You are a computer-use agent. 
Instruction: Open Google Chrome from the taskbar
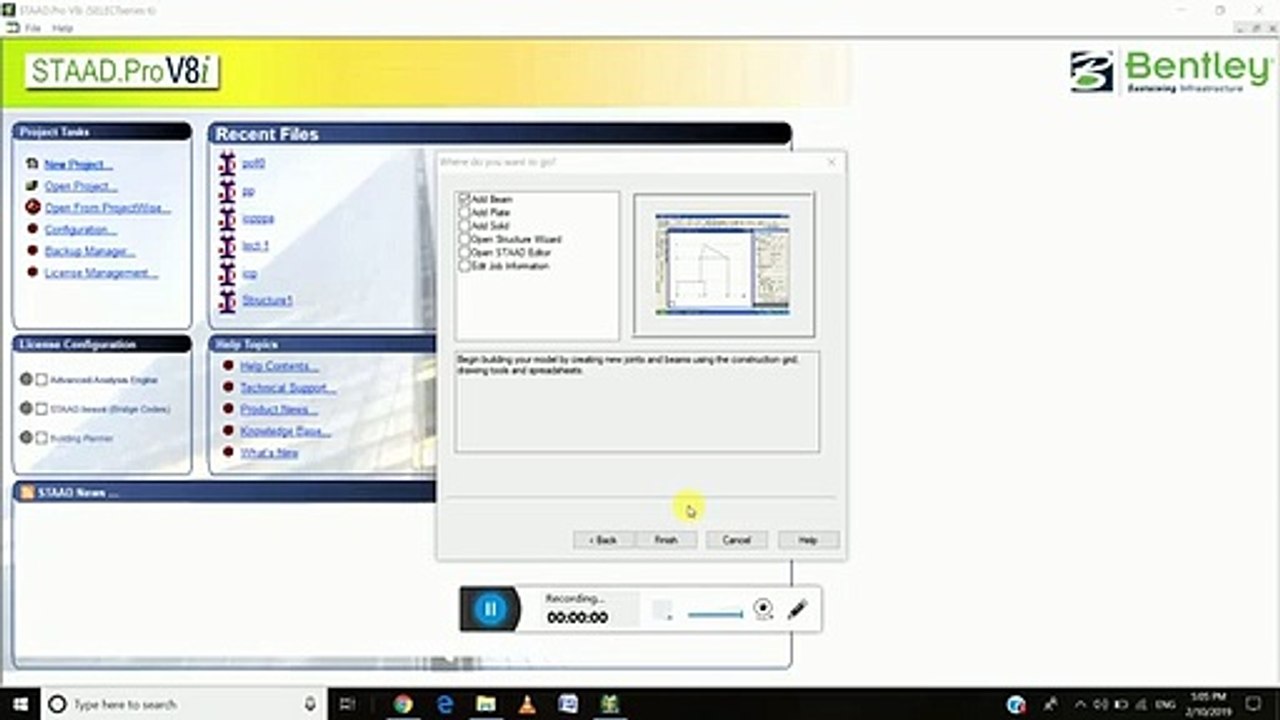403,704
